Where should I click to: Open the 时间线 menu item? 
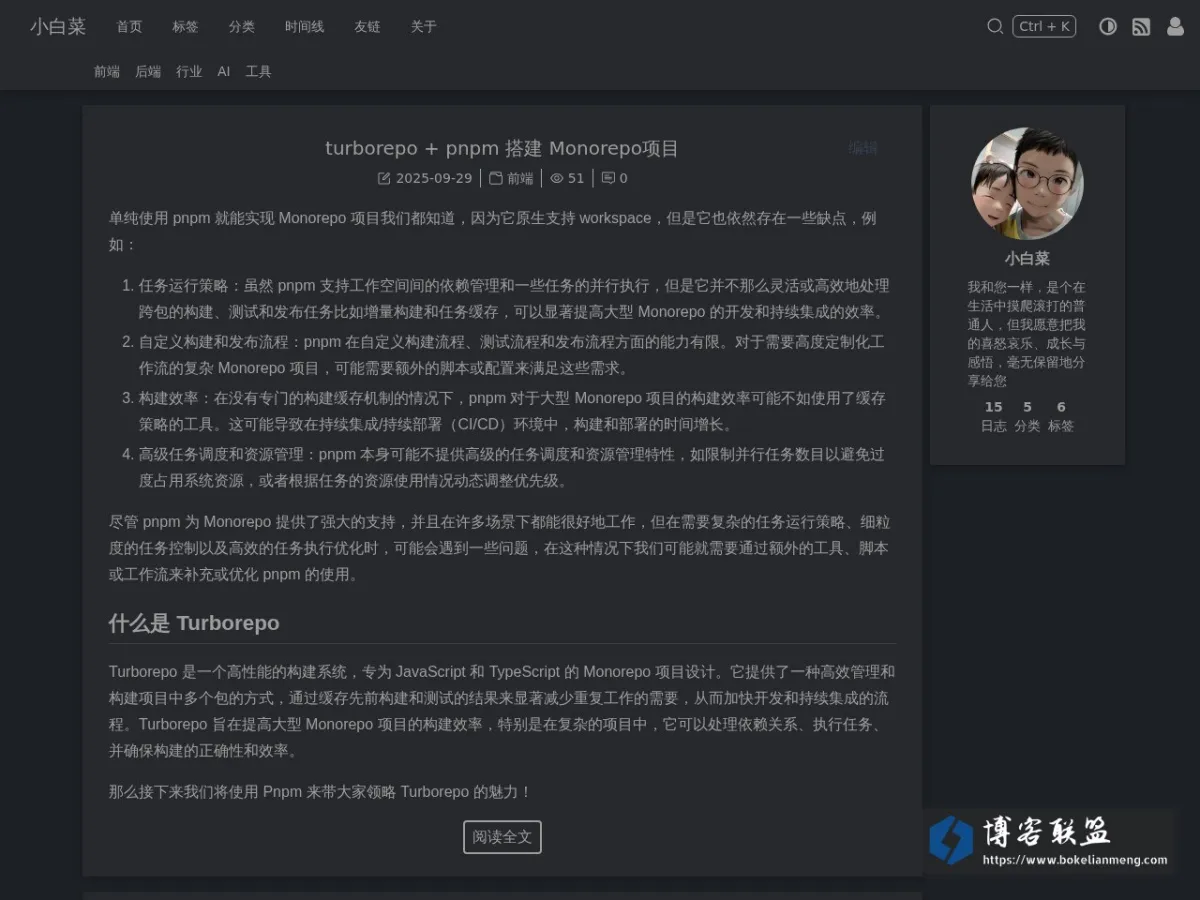point(304,27)
